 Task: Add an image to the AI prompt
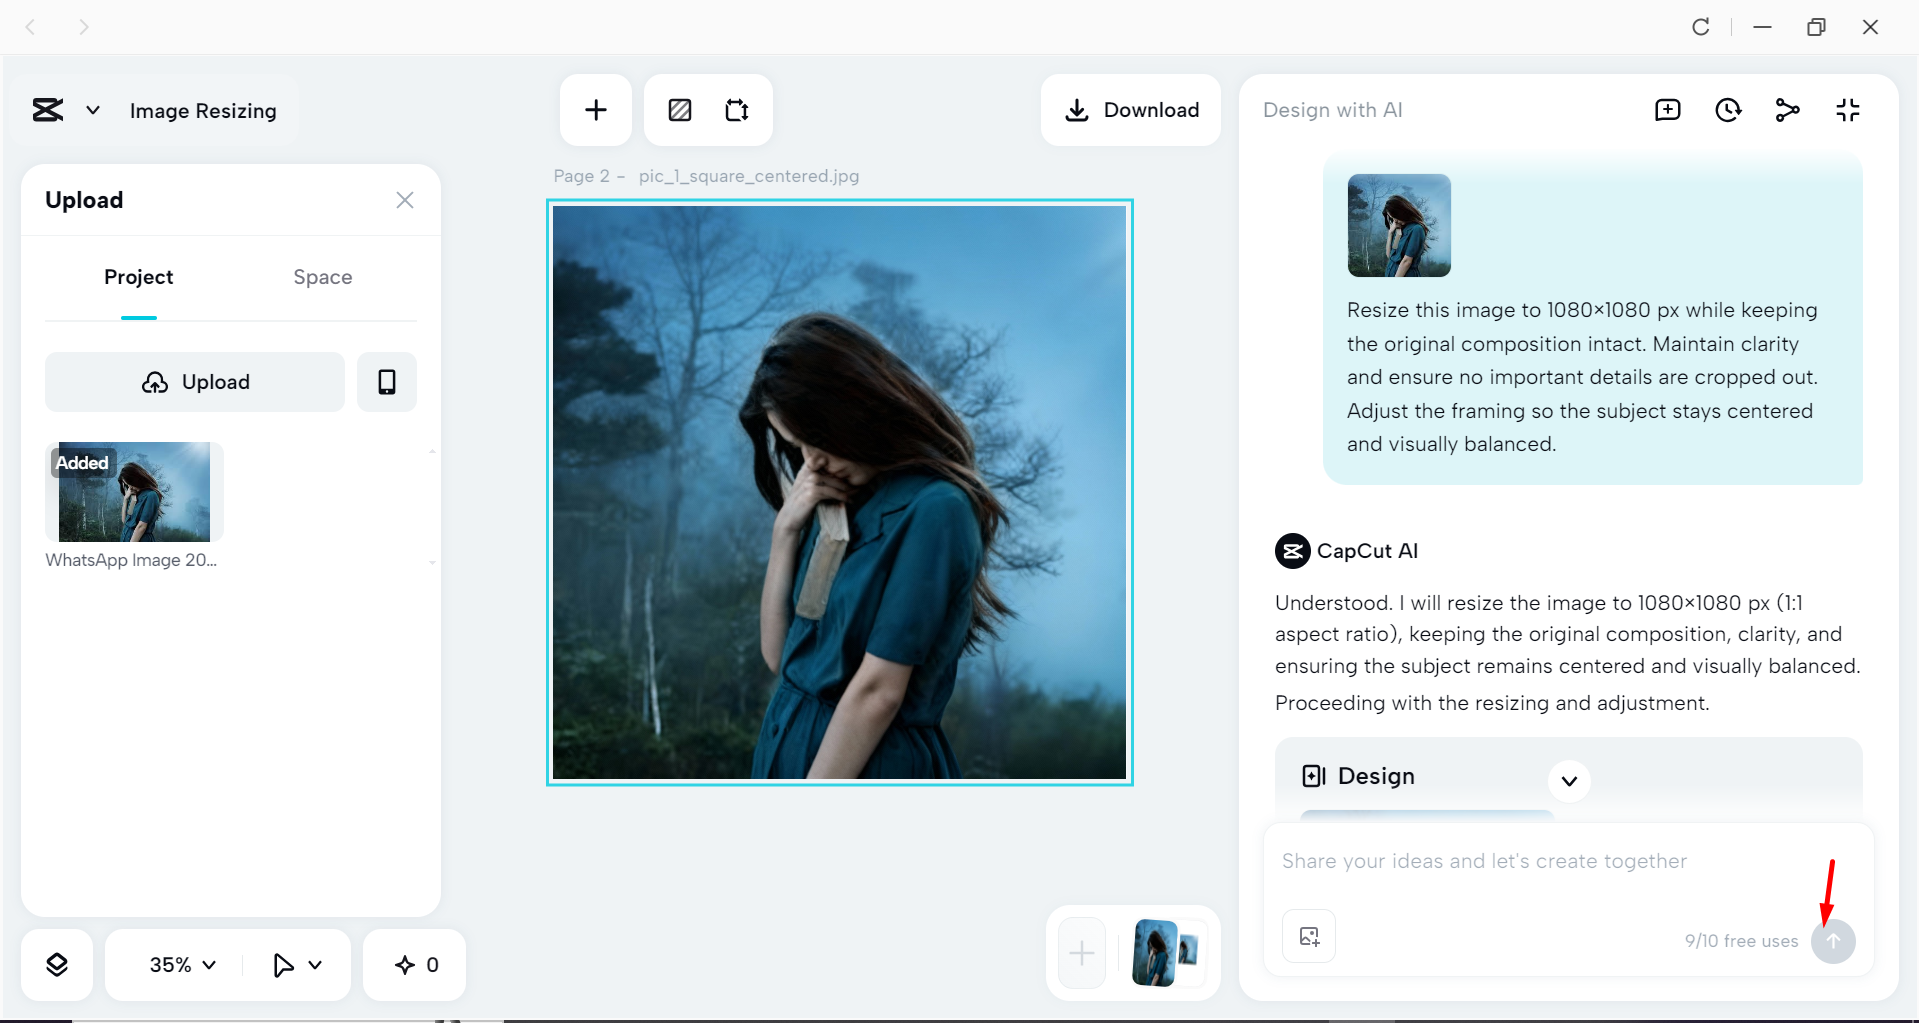click(x=1308, y=936)
